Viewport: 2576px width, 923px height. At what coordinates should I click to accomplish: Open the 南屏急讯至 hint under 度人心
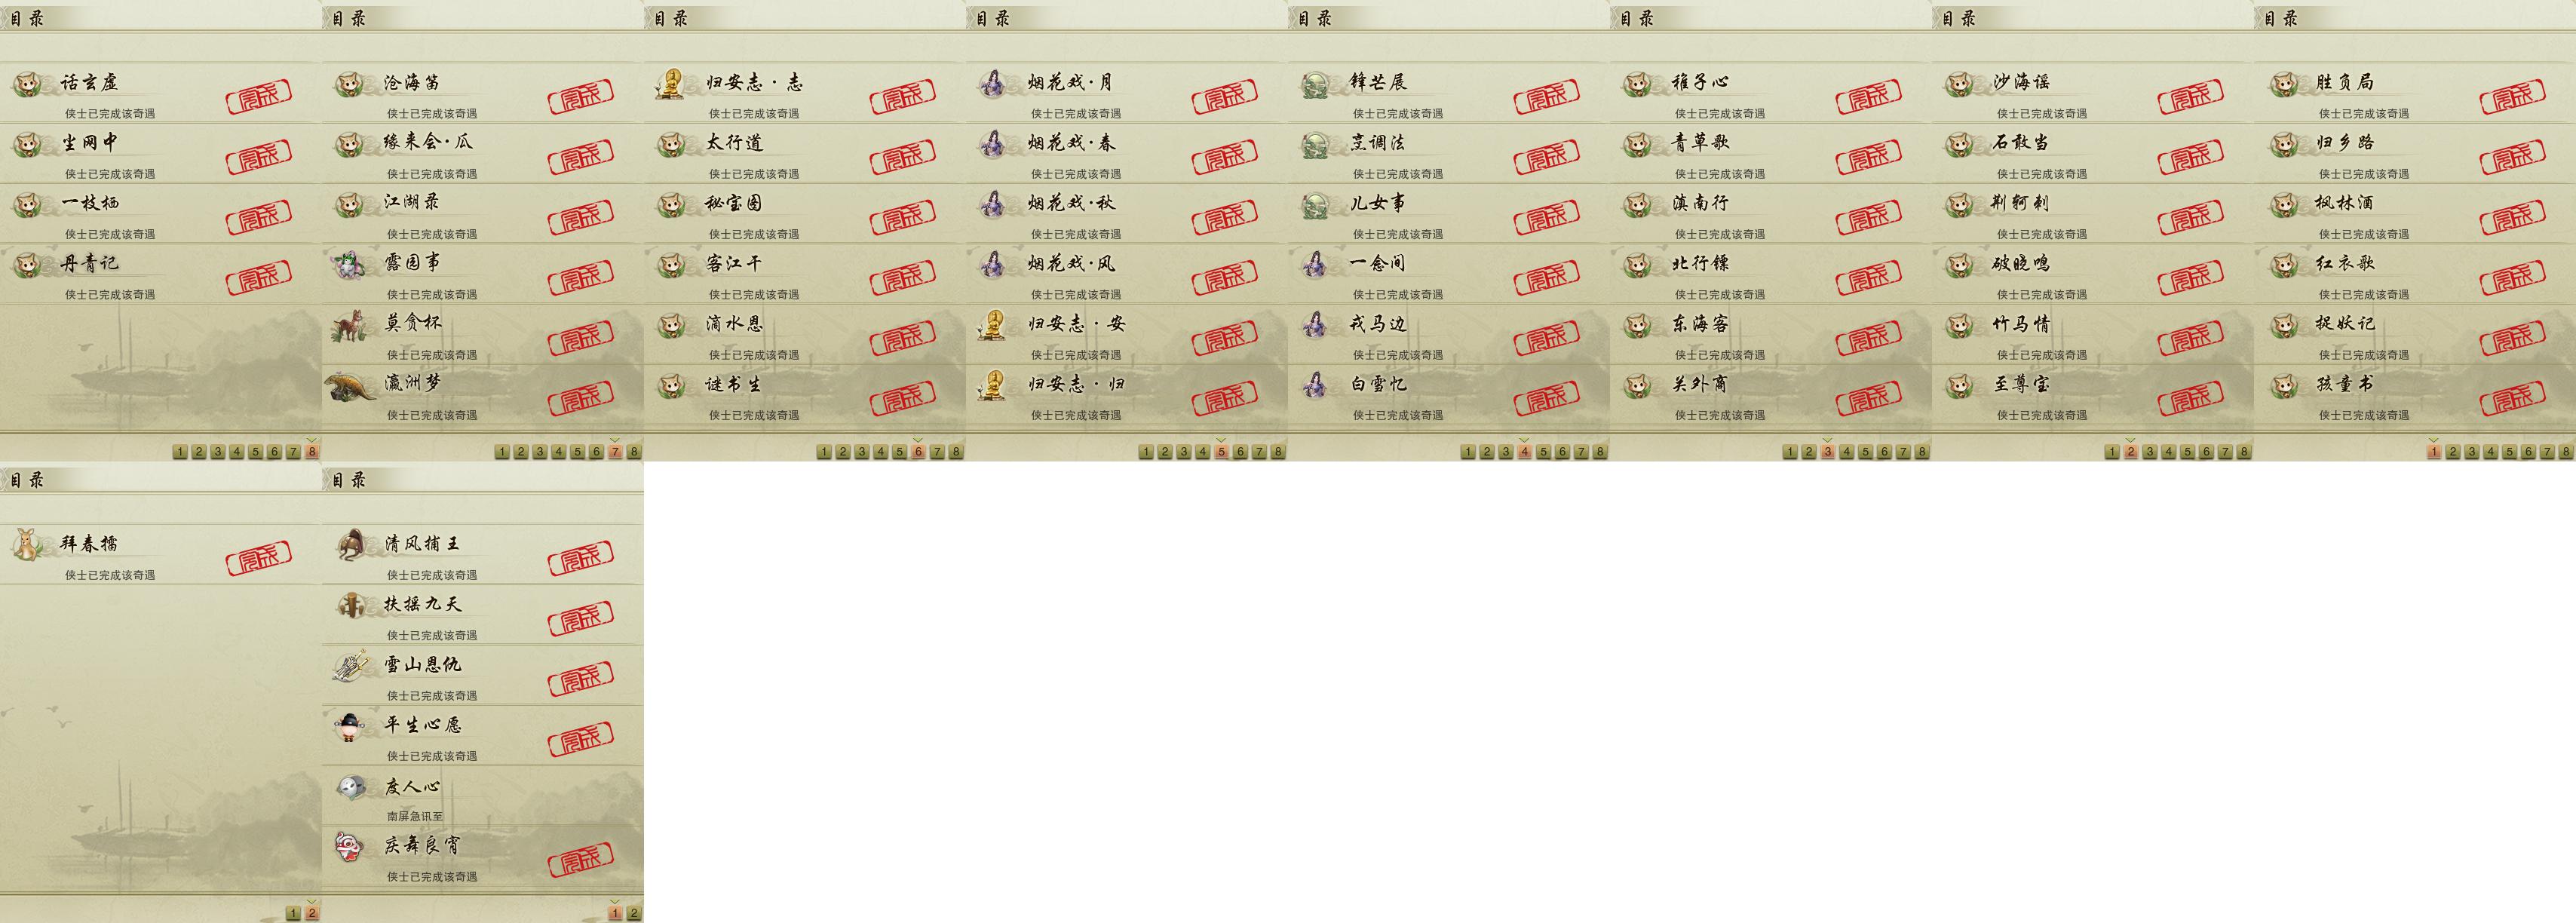point(415,816)
